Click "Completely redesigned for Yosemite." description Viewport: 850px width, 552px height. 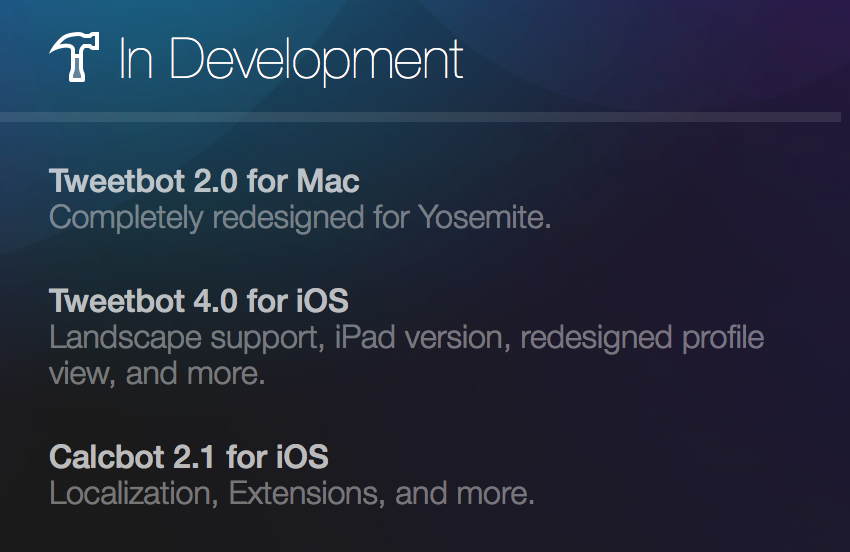click(300, 217)
